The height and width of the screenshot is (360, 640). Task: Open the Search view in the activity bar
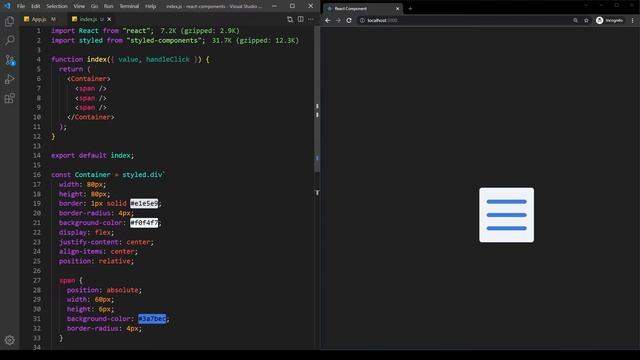tap(9, 40)
